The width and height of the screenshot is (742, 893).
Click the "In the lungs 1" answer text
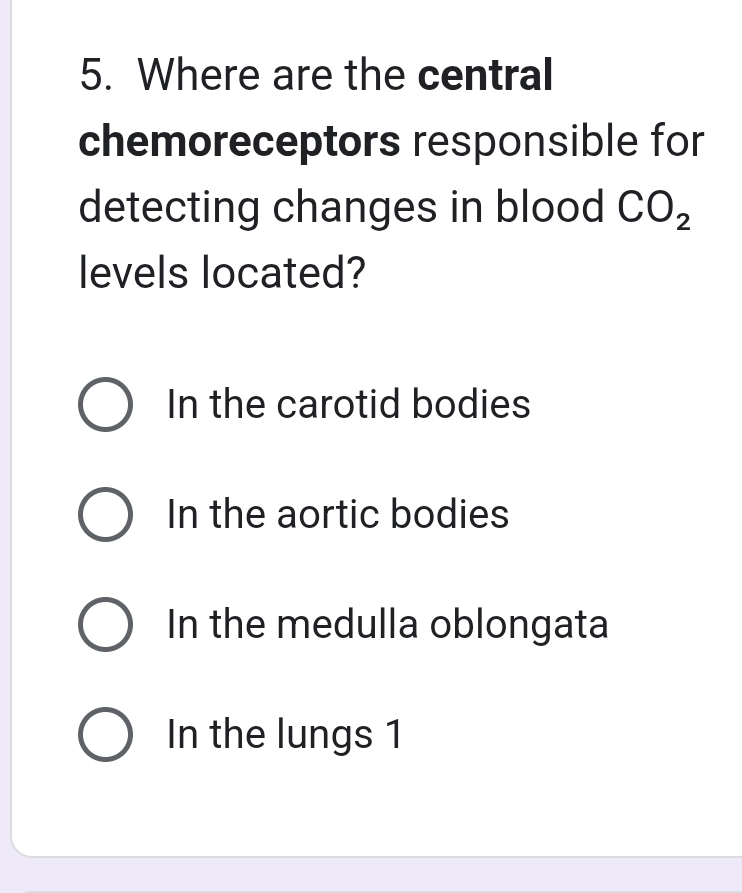coord(285,735)
